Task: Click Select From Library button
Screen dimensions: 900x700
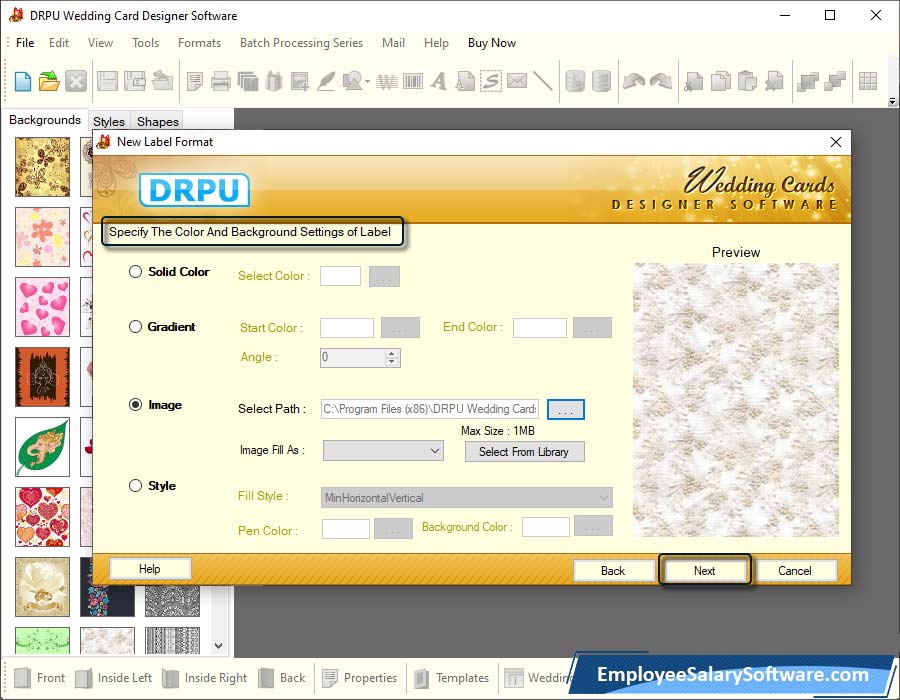Action: click(x=524, y=452)
